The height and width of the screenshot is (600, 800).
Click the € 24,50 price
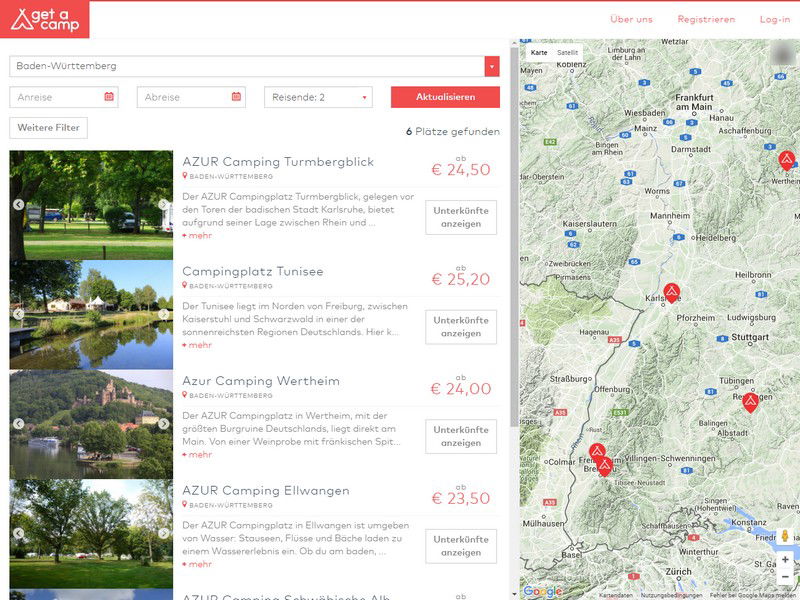pyautogui.click(x=461, y=169)
